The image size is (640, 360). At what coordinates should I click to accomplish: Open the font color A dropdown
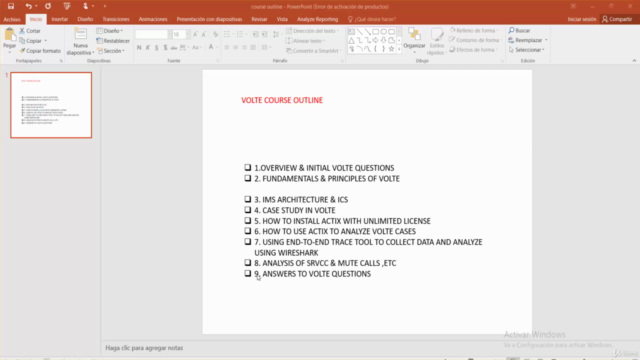[217, 48]
